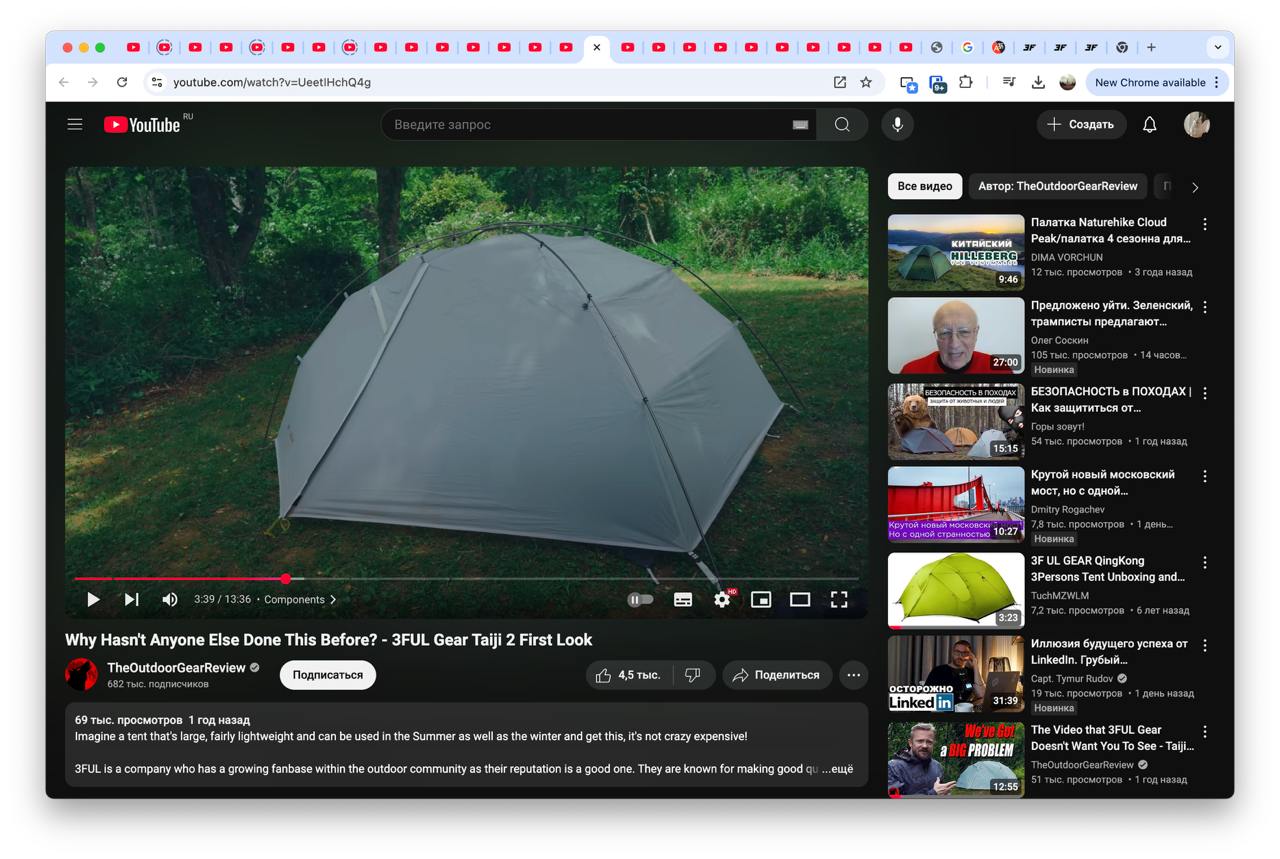Click the magnifier search button
The height and width of the screenshot is (859, 1280).
point(842,125)
